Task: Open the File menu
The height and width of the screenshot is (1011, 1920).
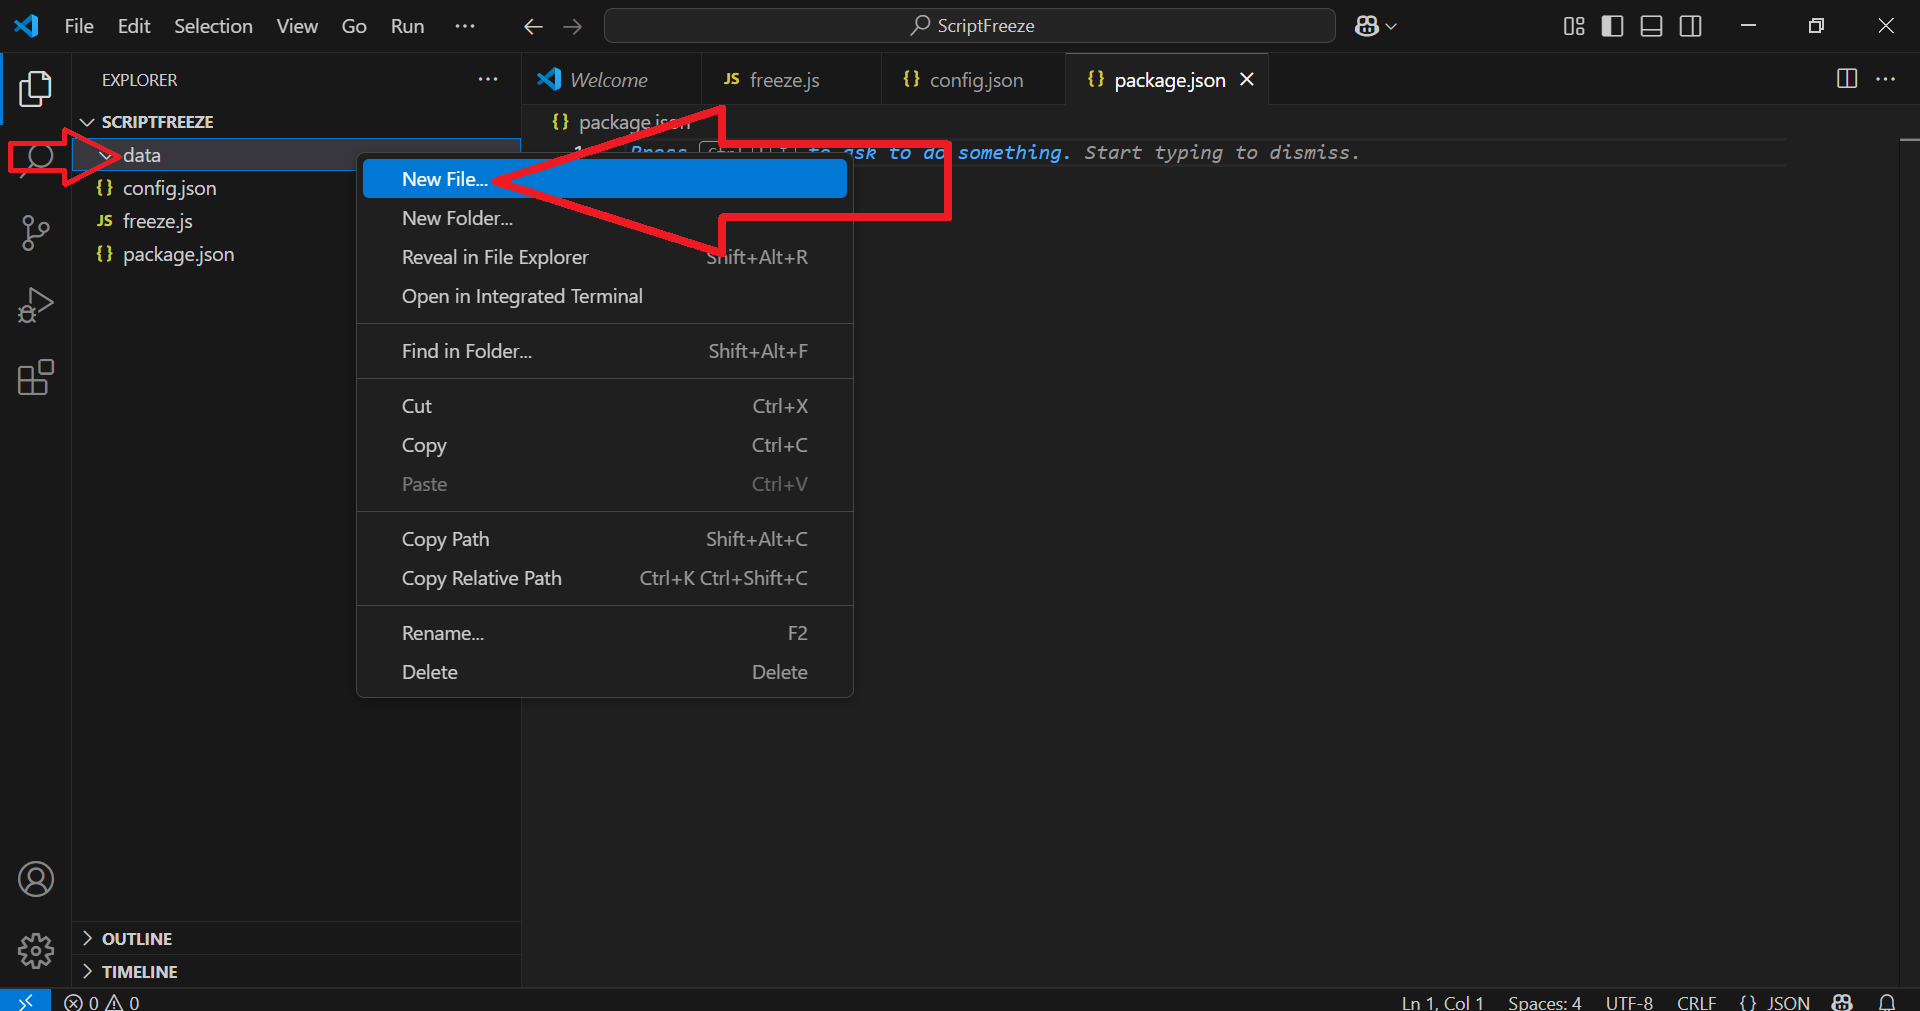Action: click(79, 26)
